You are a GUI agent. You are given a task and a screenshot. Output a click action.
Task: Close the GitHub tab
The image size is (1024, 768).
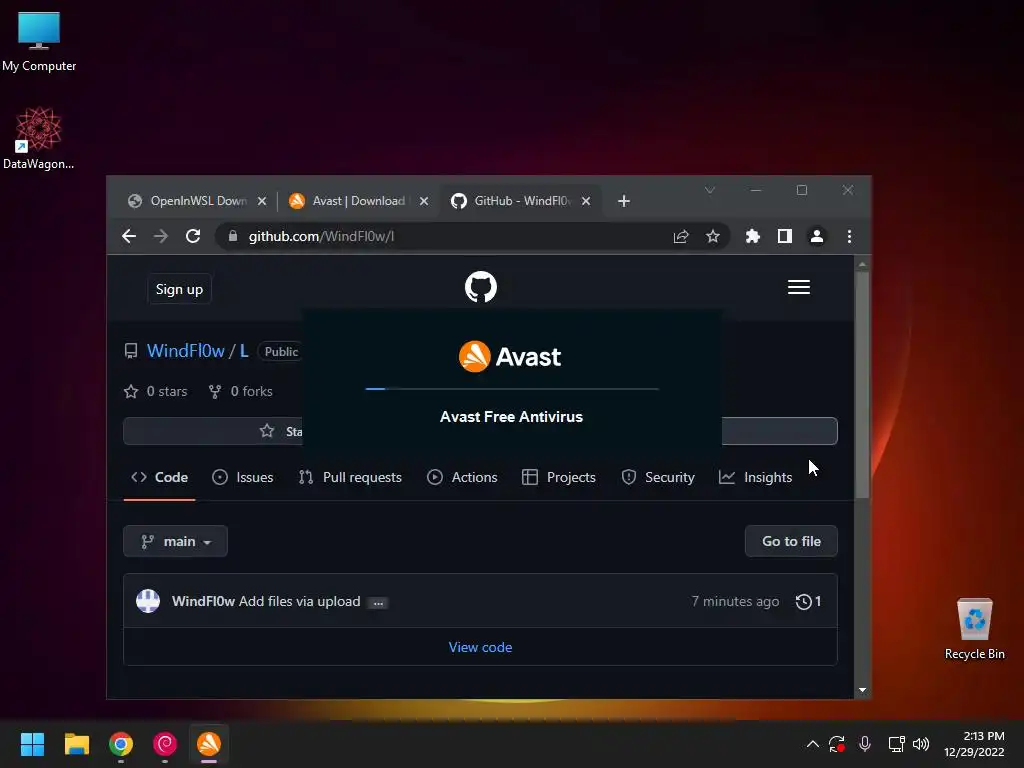[586, 201]
